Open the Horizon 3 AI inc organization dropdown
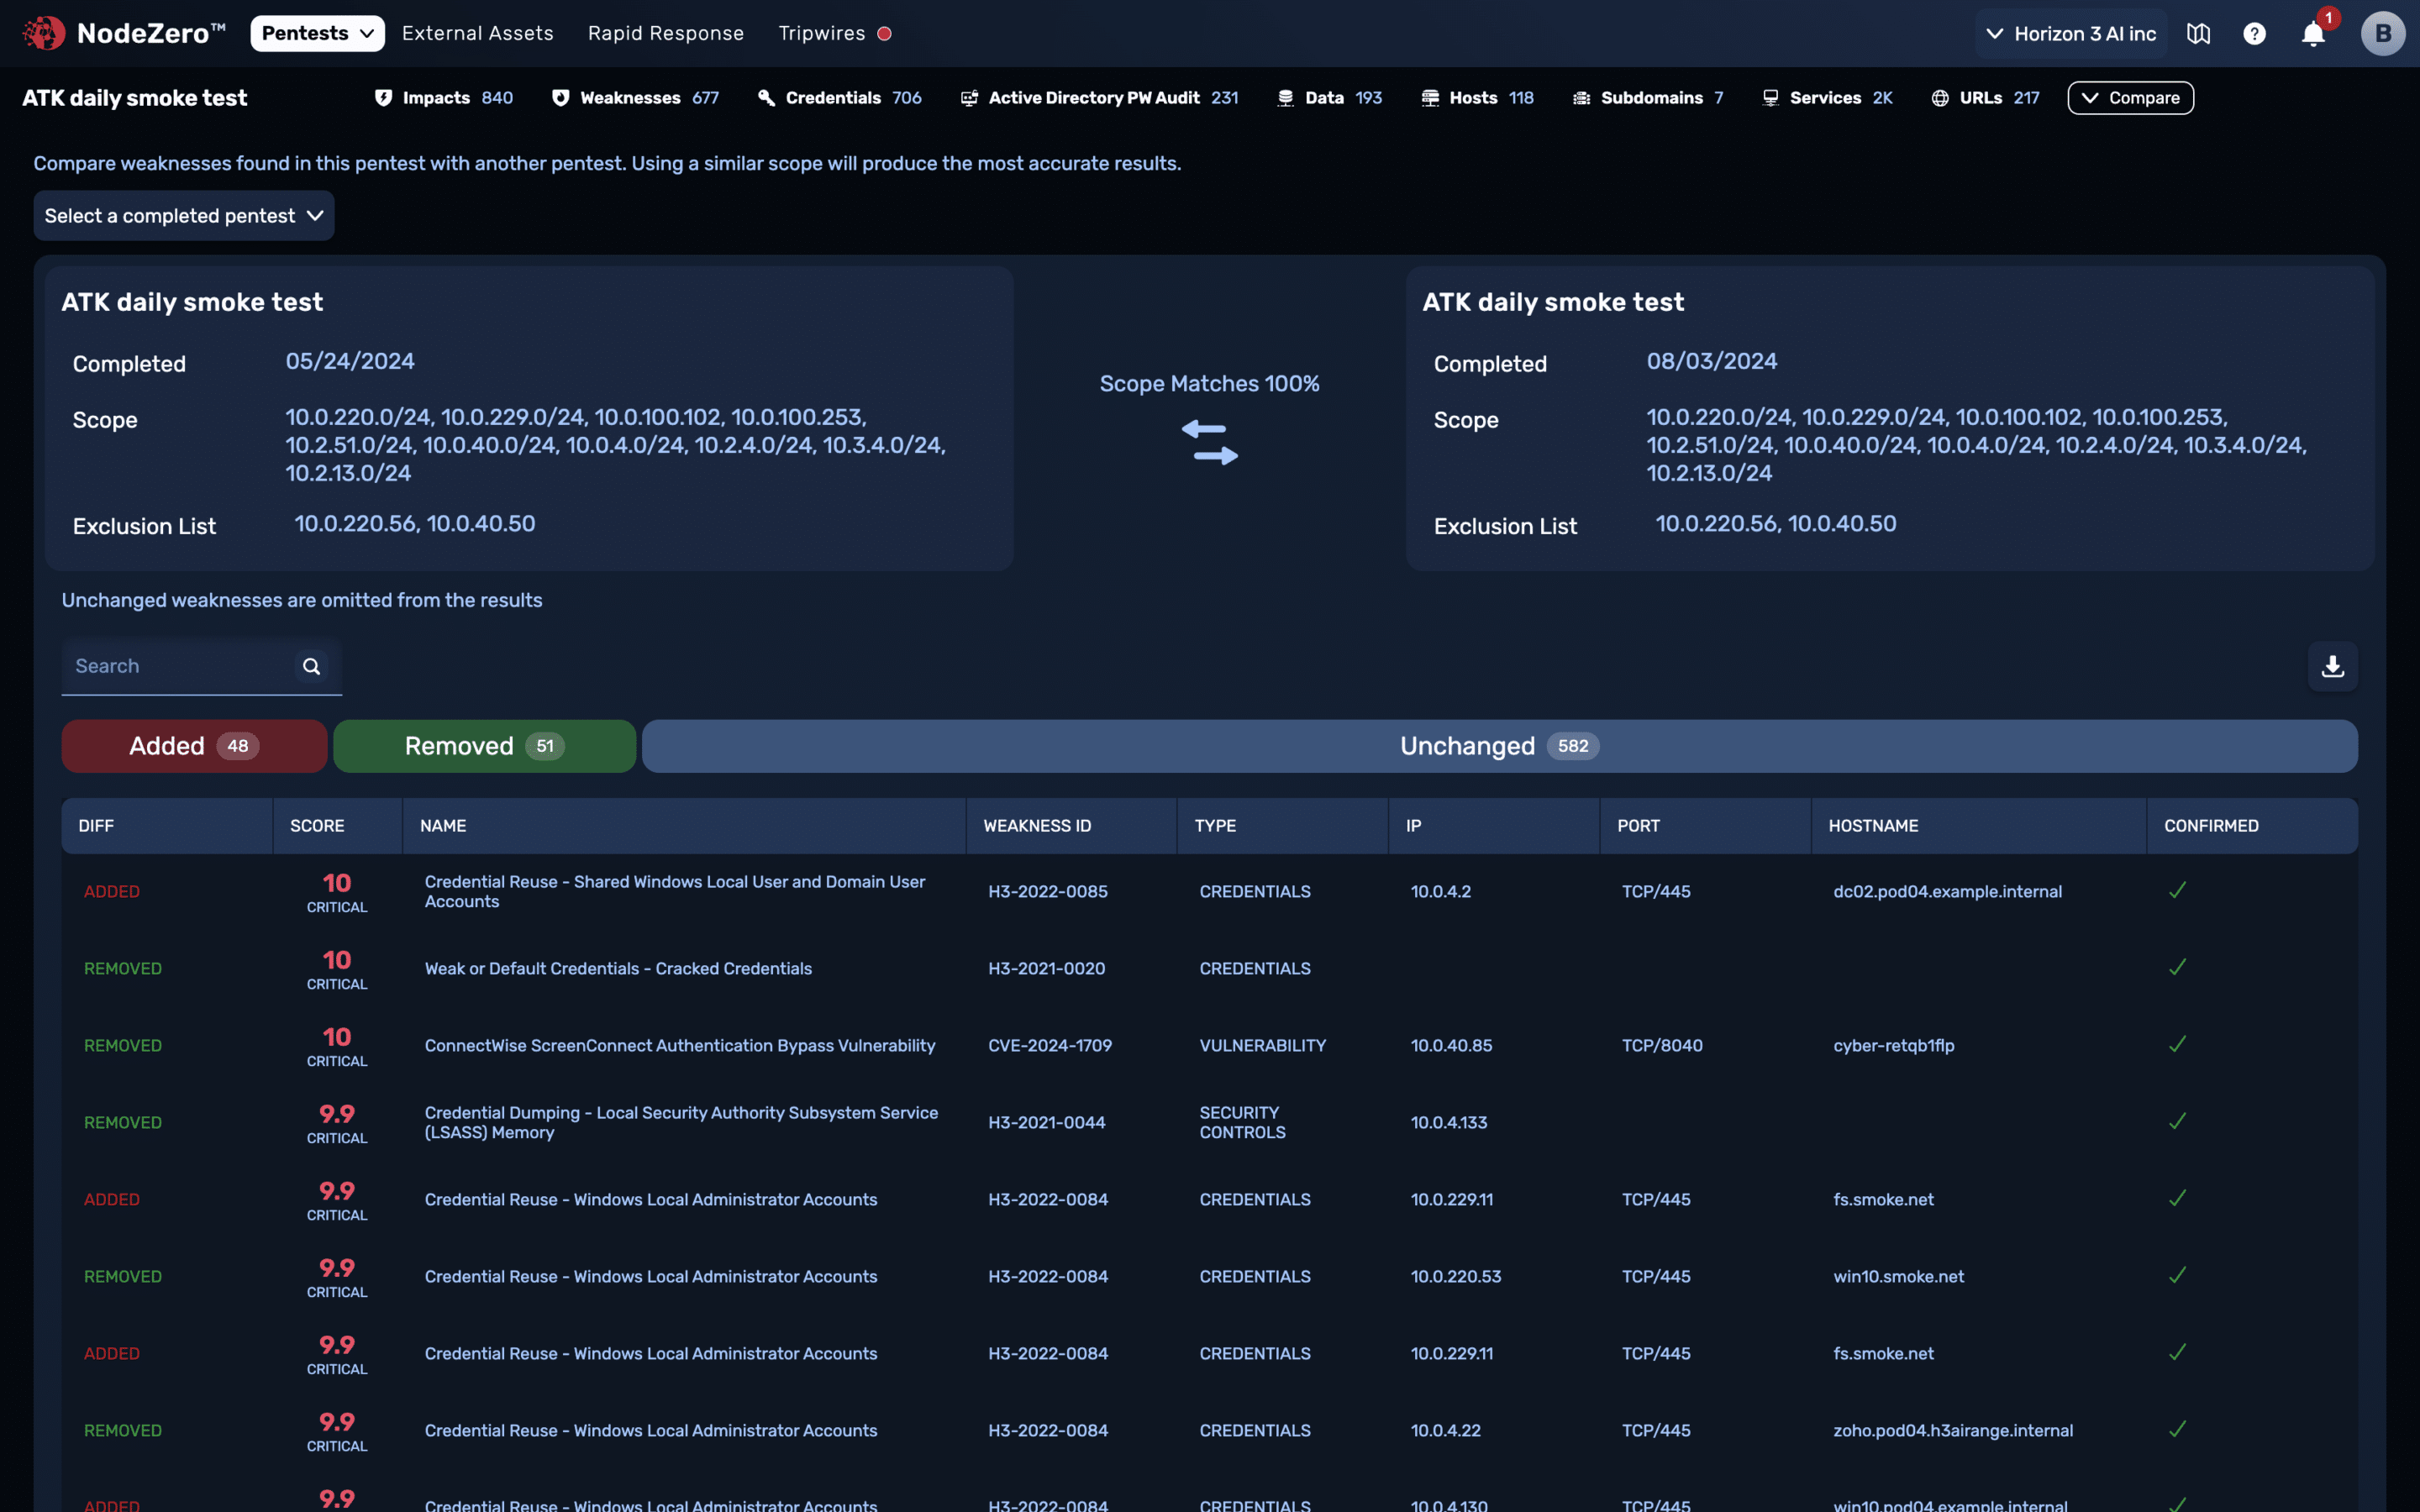 [2070, 32]
